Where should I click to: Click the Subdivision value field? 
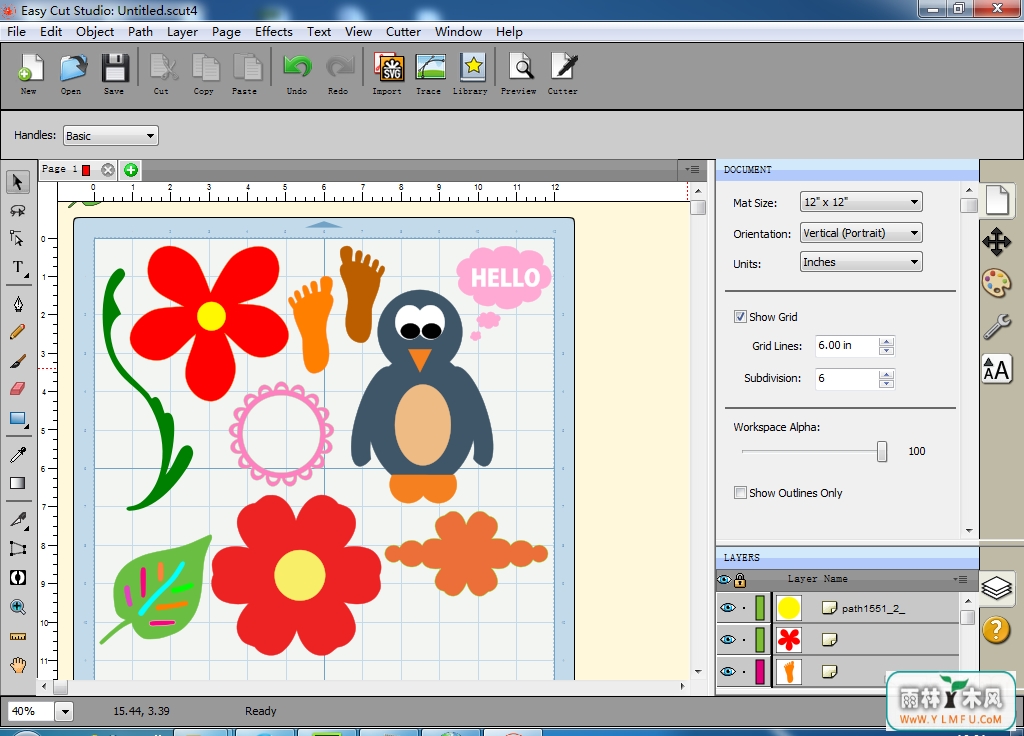pyautogui.click(x=846, y=379)
